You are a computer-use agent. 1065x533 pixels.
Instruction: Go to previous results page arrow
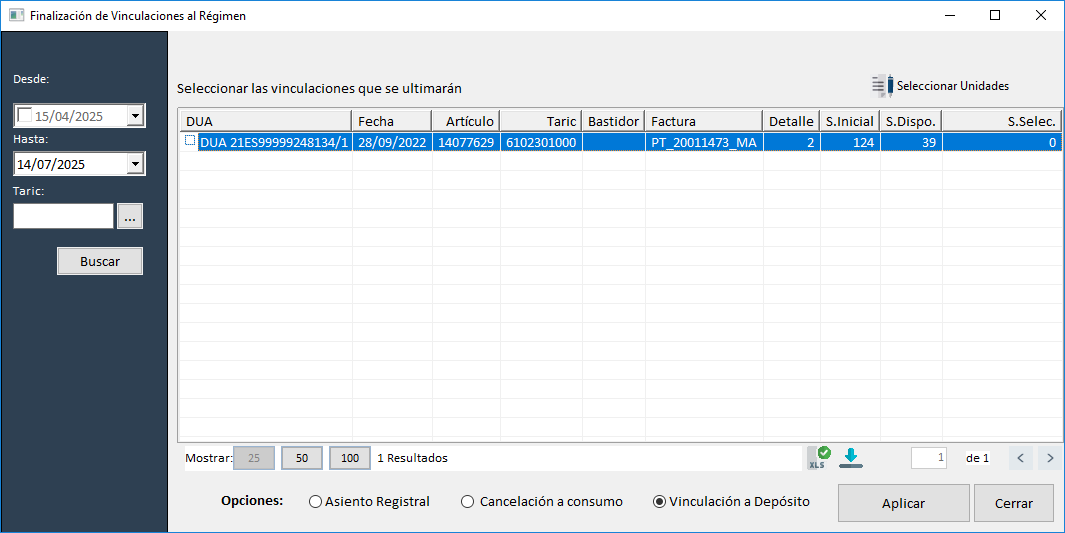click(x=1020, y=458)
